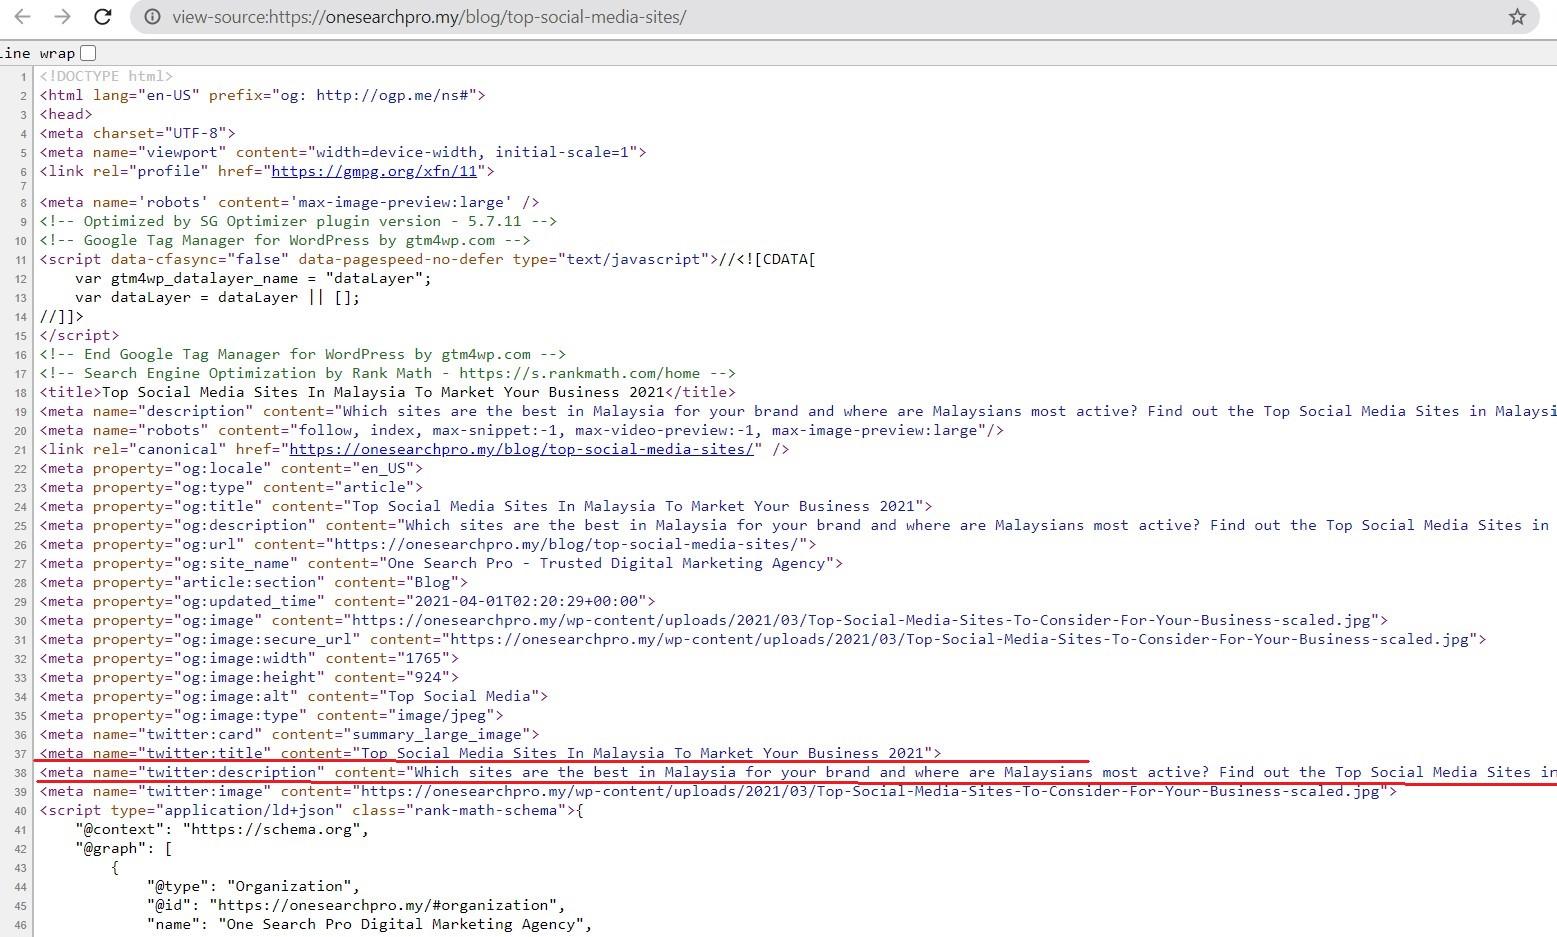Select the twitter:card meta line

click(289, 734)
